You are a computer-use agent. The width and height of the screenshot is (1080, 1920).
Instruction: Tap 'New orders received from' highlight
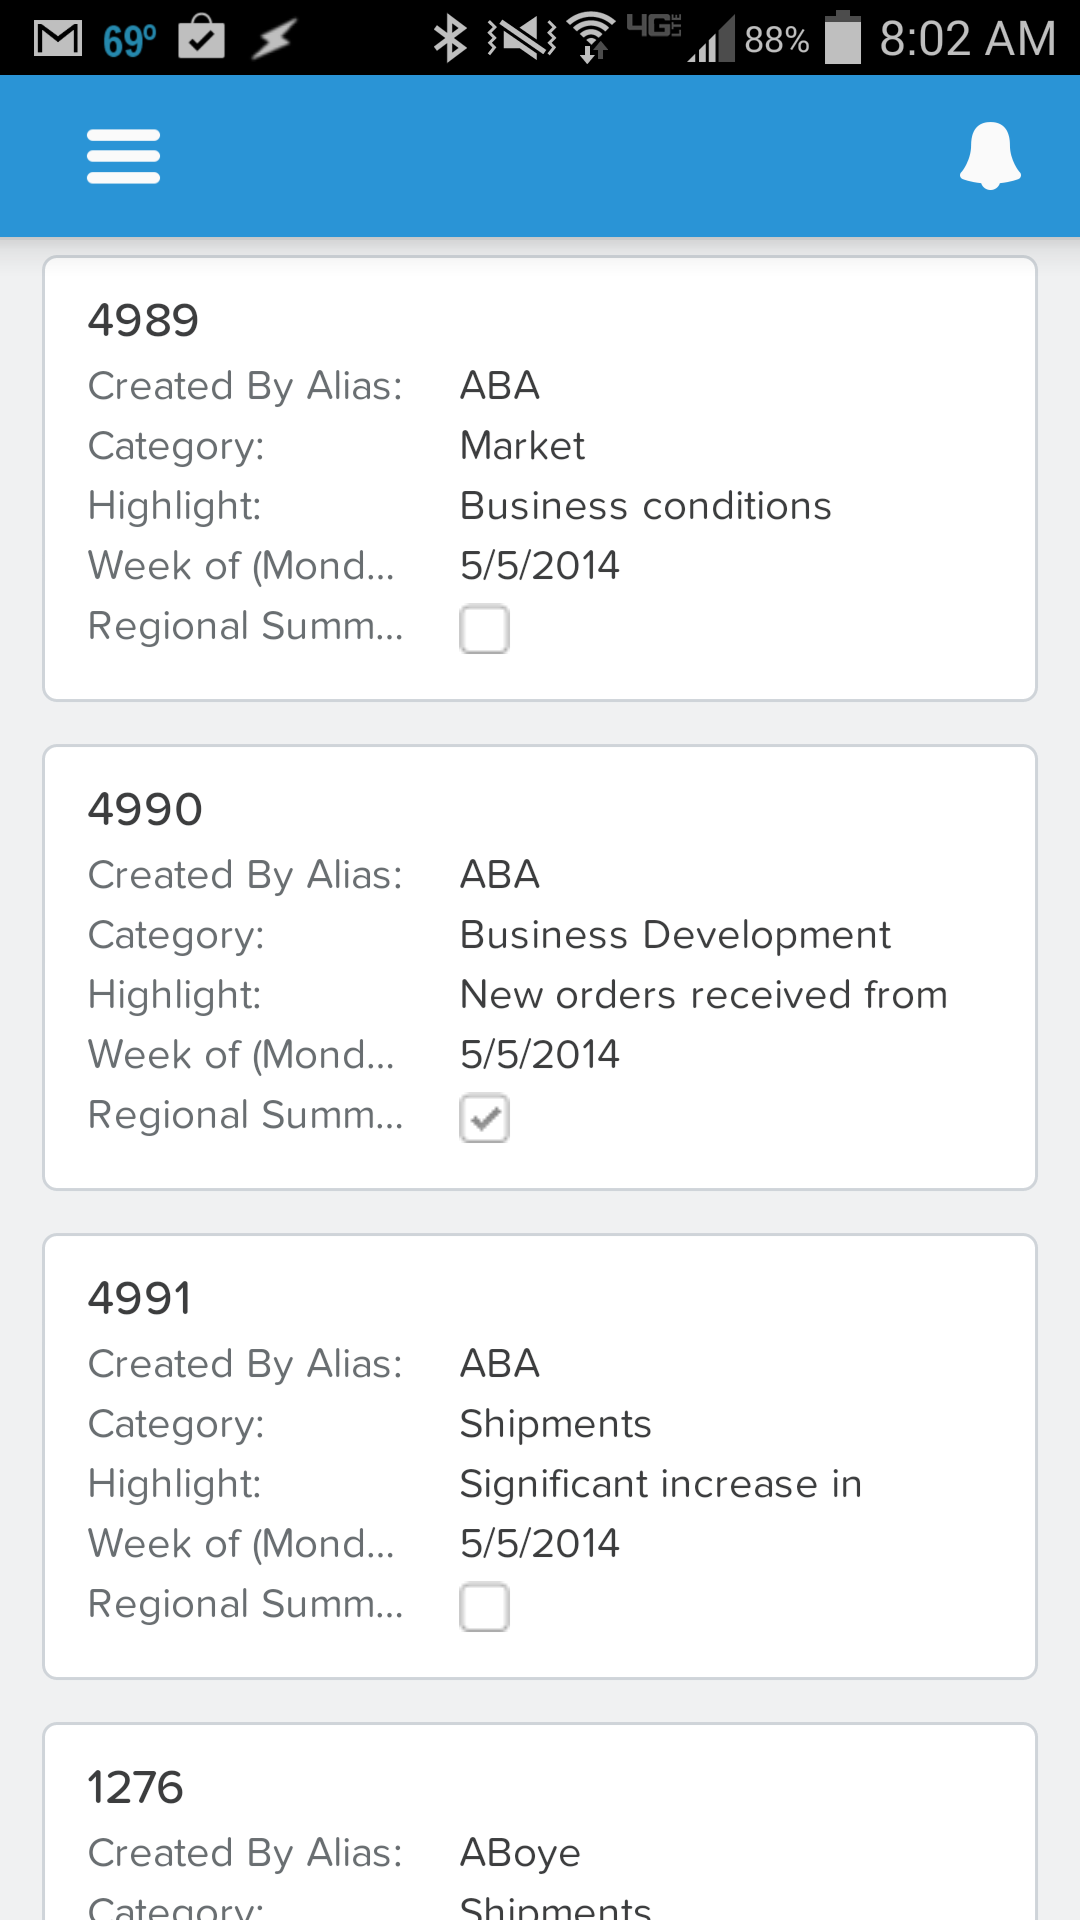coord(703,995)
